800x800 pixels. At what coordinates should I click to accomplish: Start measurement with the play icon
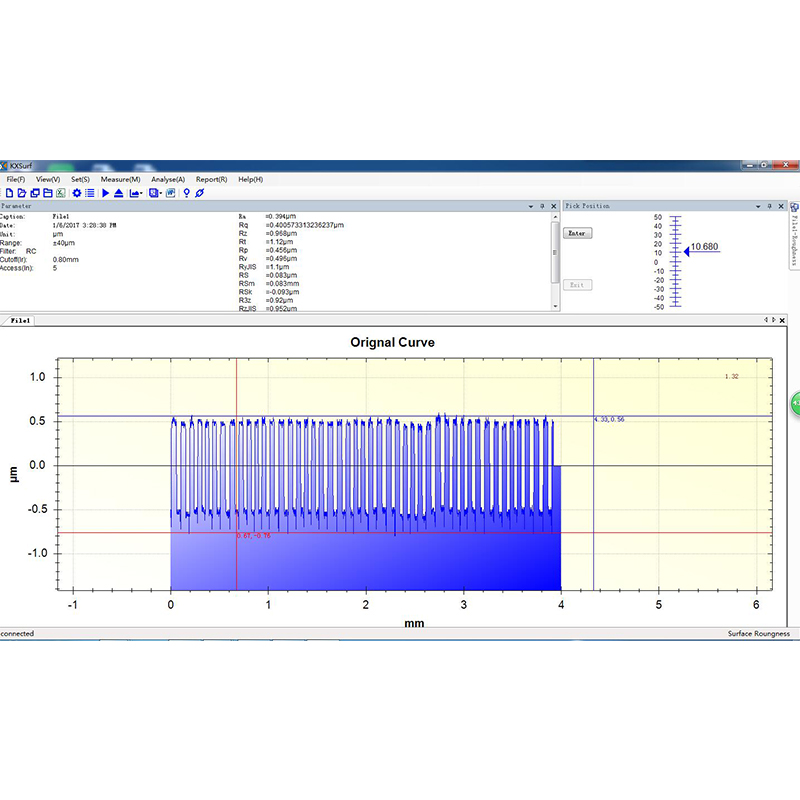[x=105, y=192]
